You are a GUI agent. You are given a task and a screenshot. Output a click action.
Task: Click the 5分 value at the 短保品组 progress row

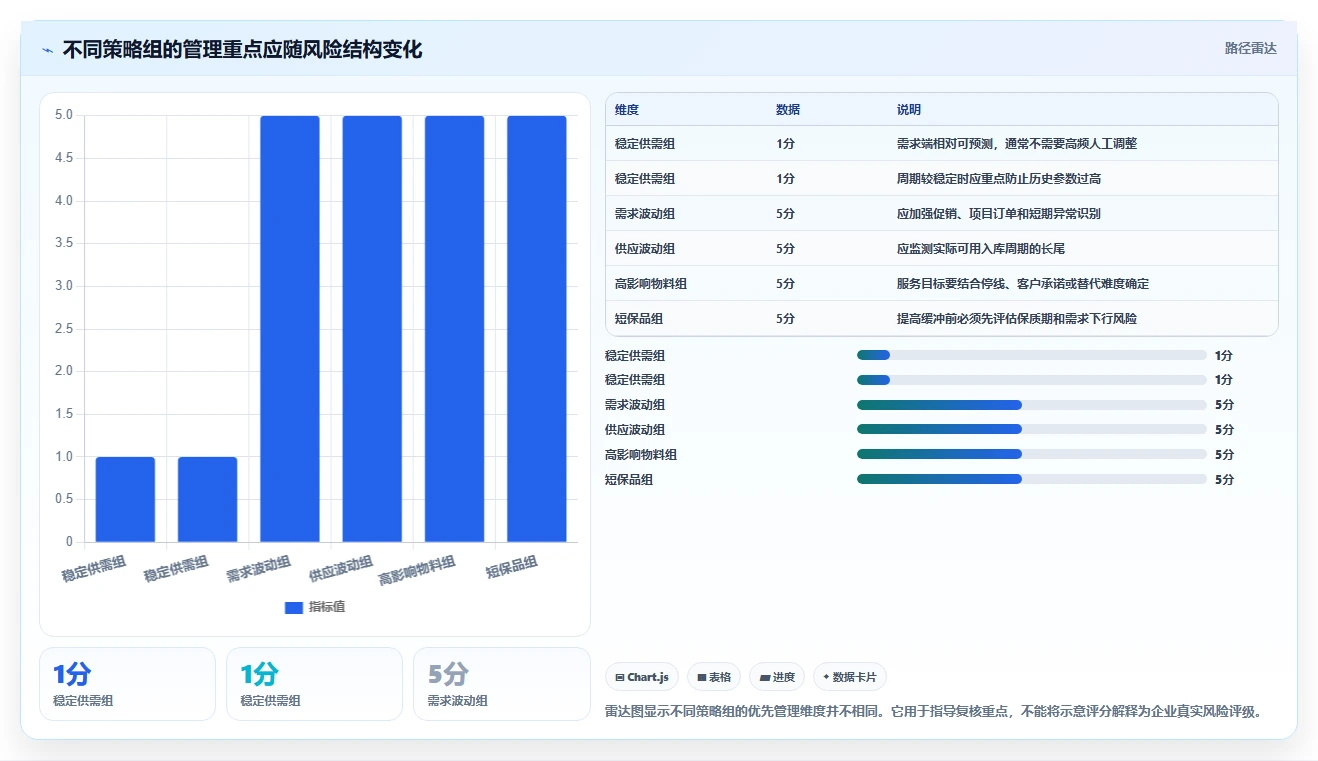(1225, 479)
